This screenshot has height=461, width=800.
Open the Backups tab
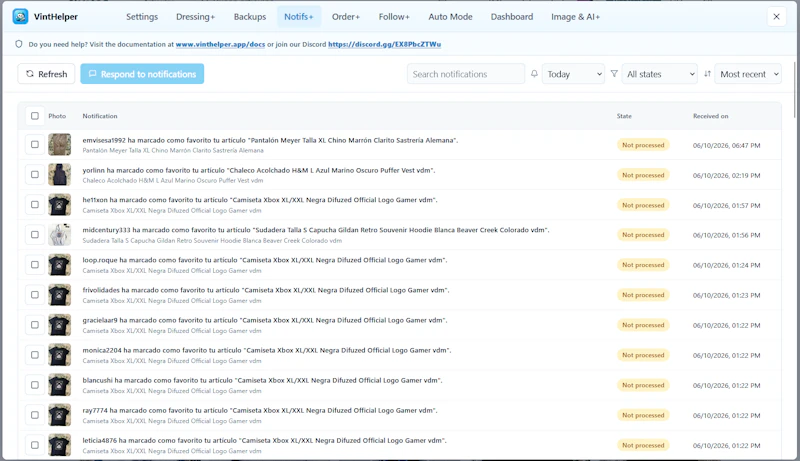[250, 16]
